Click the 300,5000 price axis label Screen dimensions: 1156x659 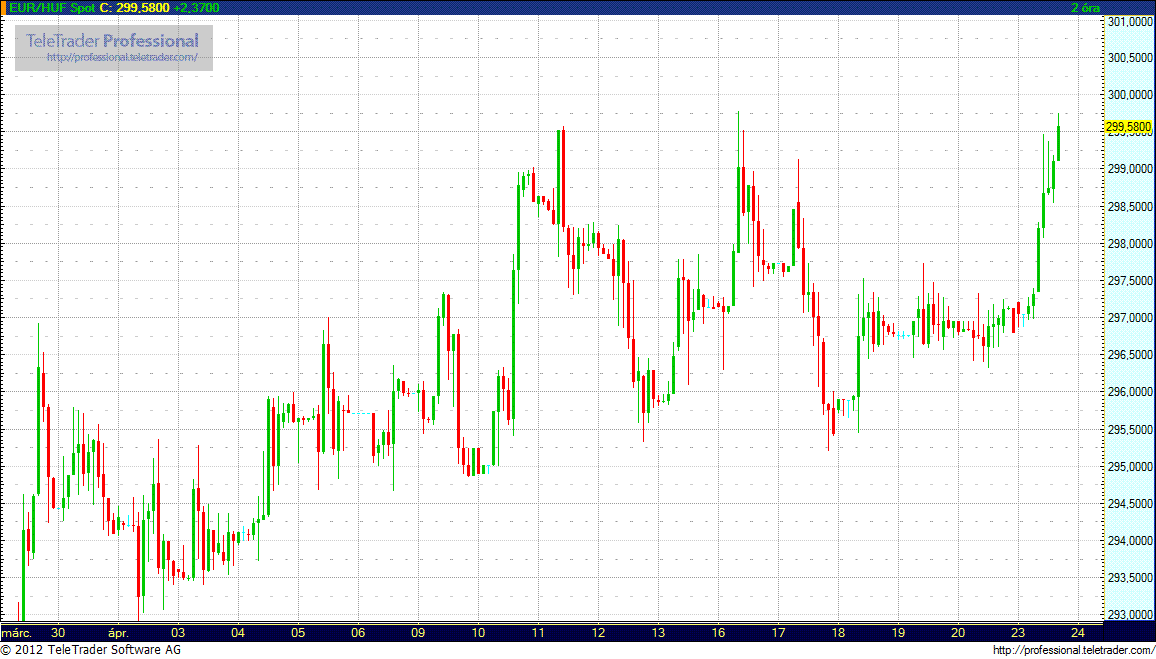(1131, 58)
